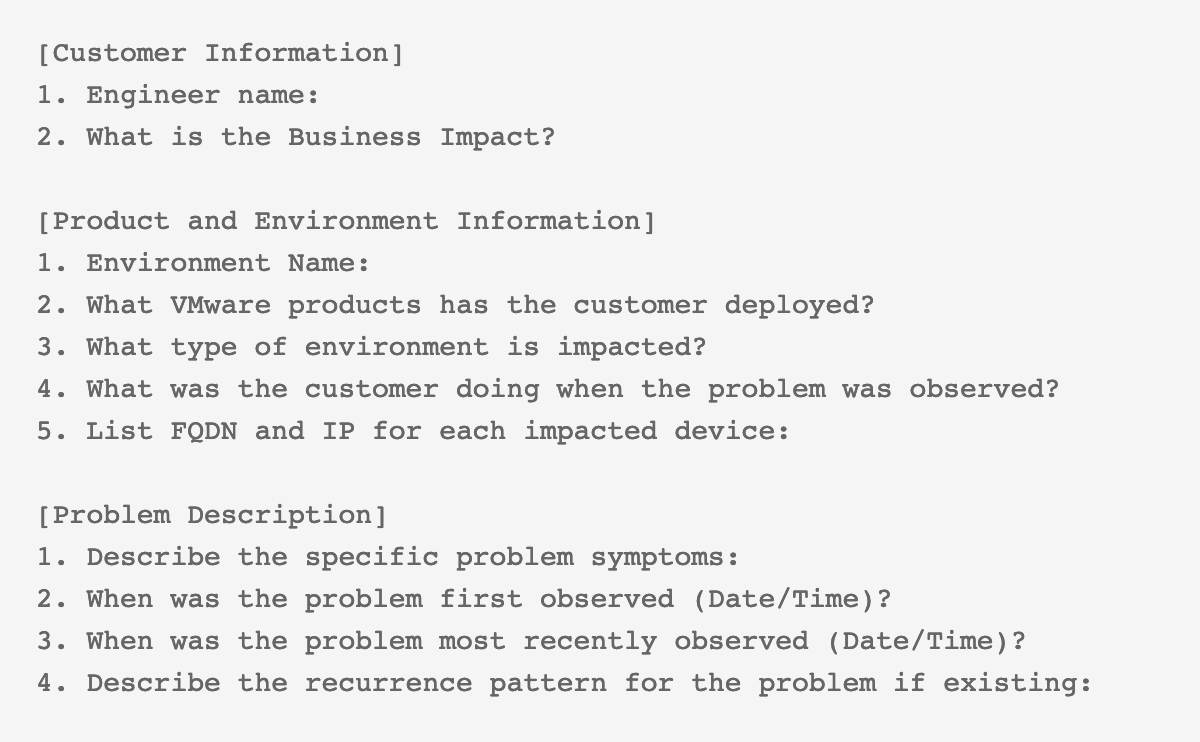The height and width of the screenshot is (742, 1200).
Task: Click the Business Impact question line
Action: [x=296, y=137]
